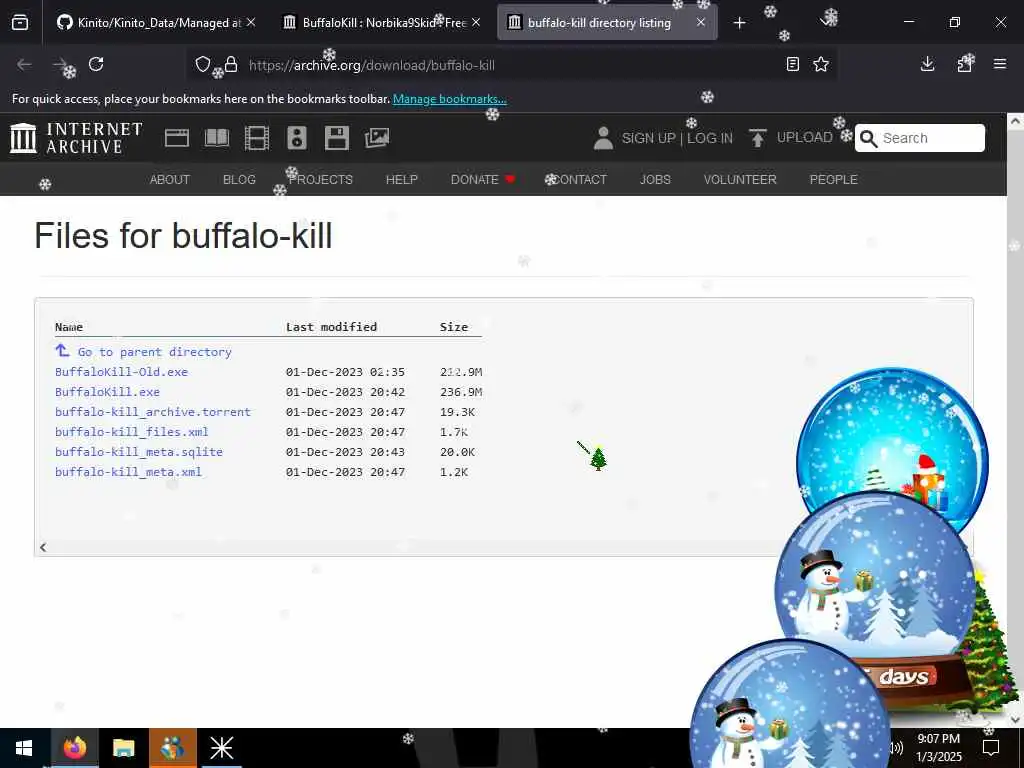Switch to the Kinito GitHub tab
This screenshot has height=768, width=1024.
tap(149, 23)
